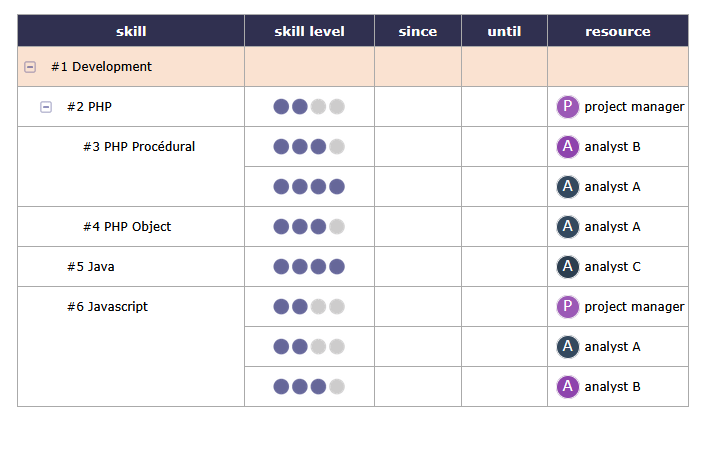
Task: Click the until column header
Action: pos(504,31)
